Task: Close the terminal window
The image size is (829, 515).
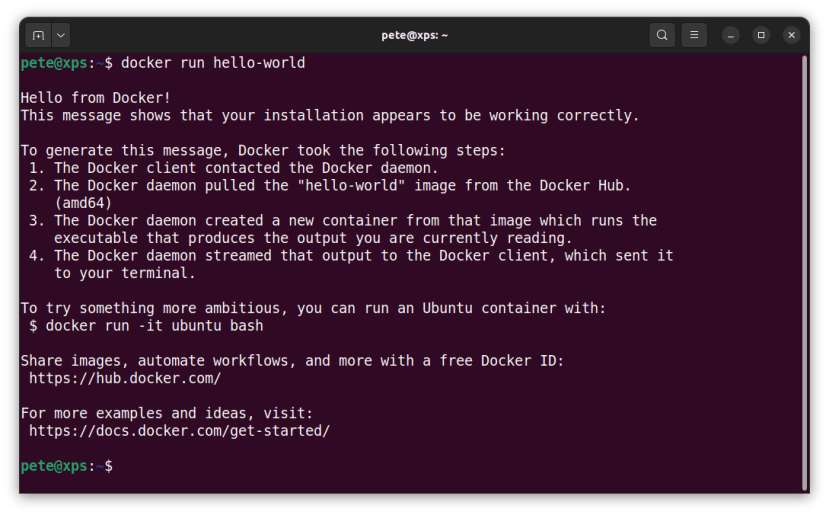Action: tap(791, 35)
